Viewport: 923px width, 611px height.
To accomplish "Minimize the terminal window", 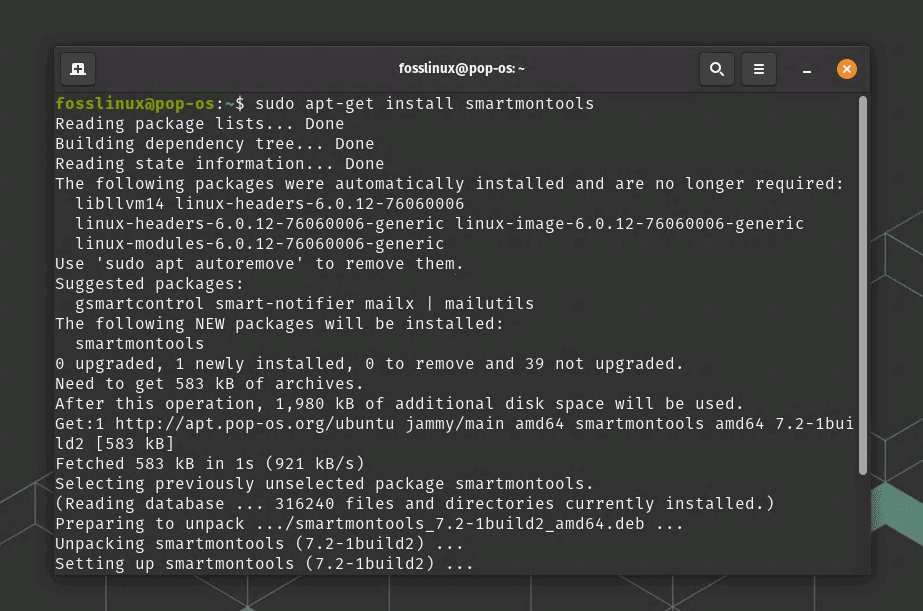I will pos(806,70).
